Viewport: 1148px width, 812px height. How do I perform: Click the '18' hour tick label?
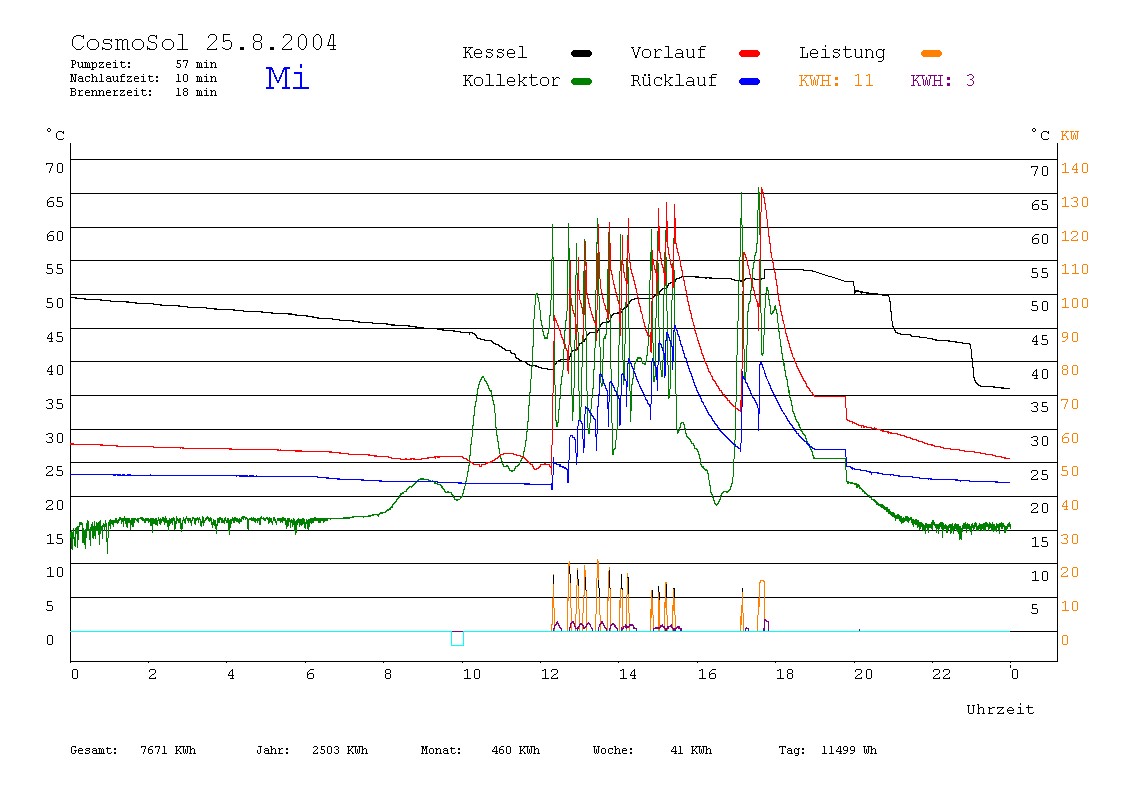(x=785, y=674)
